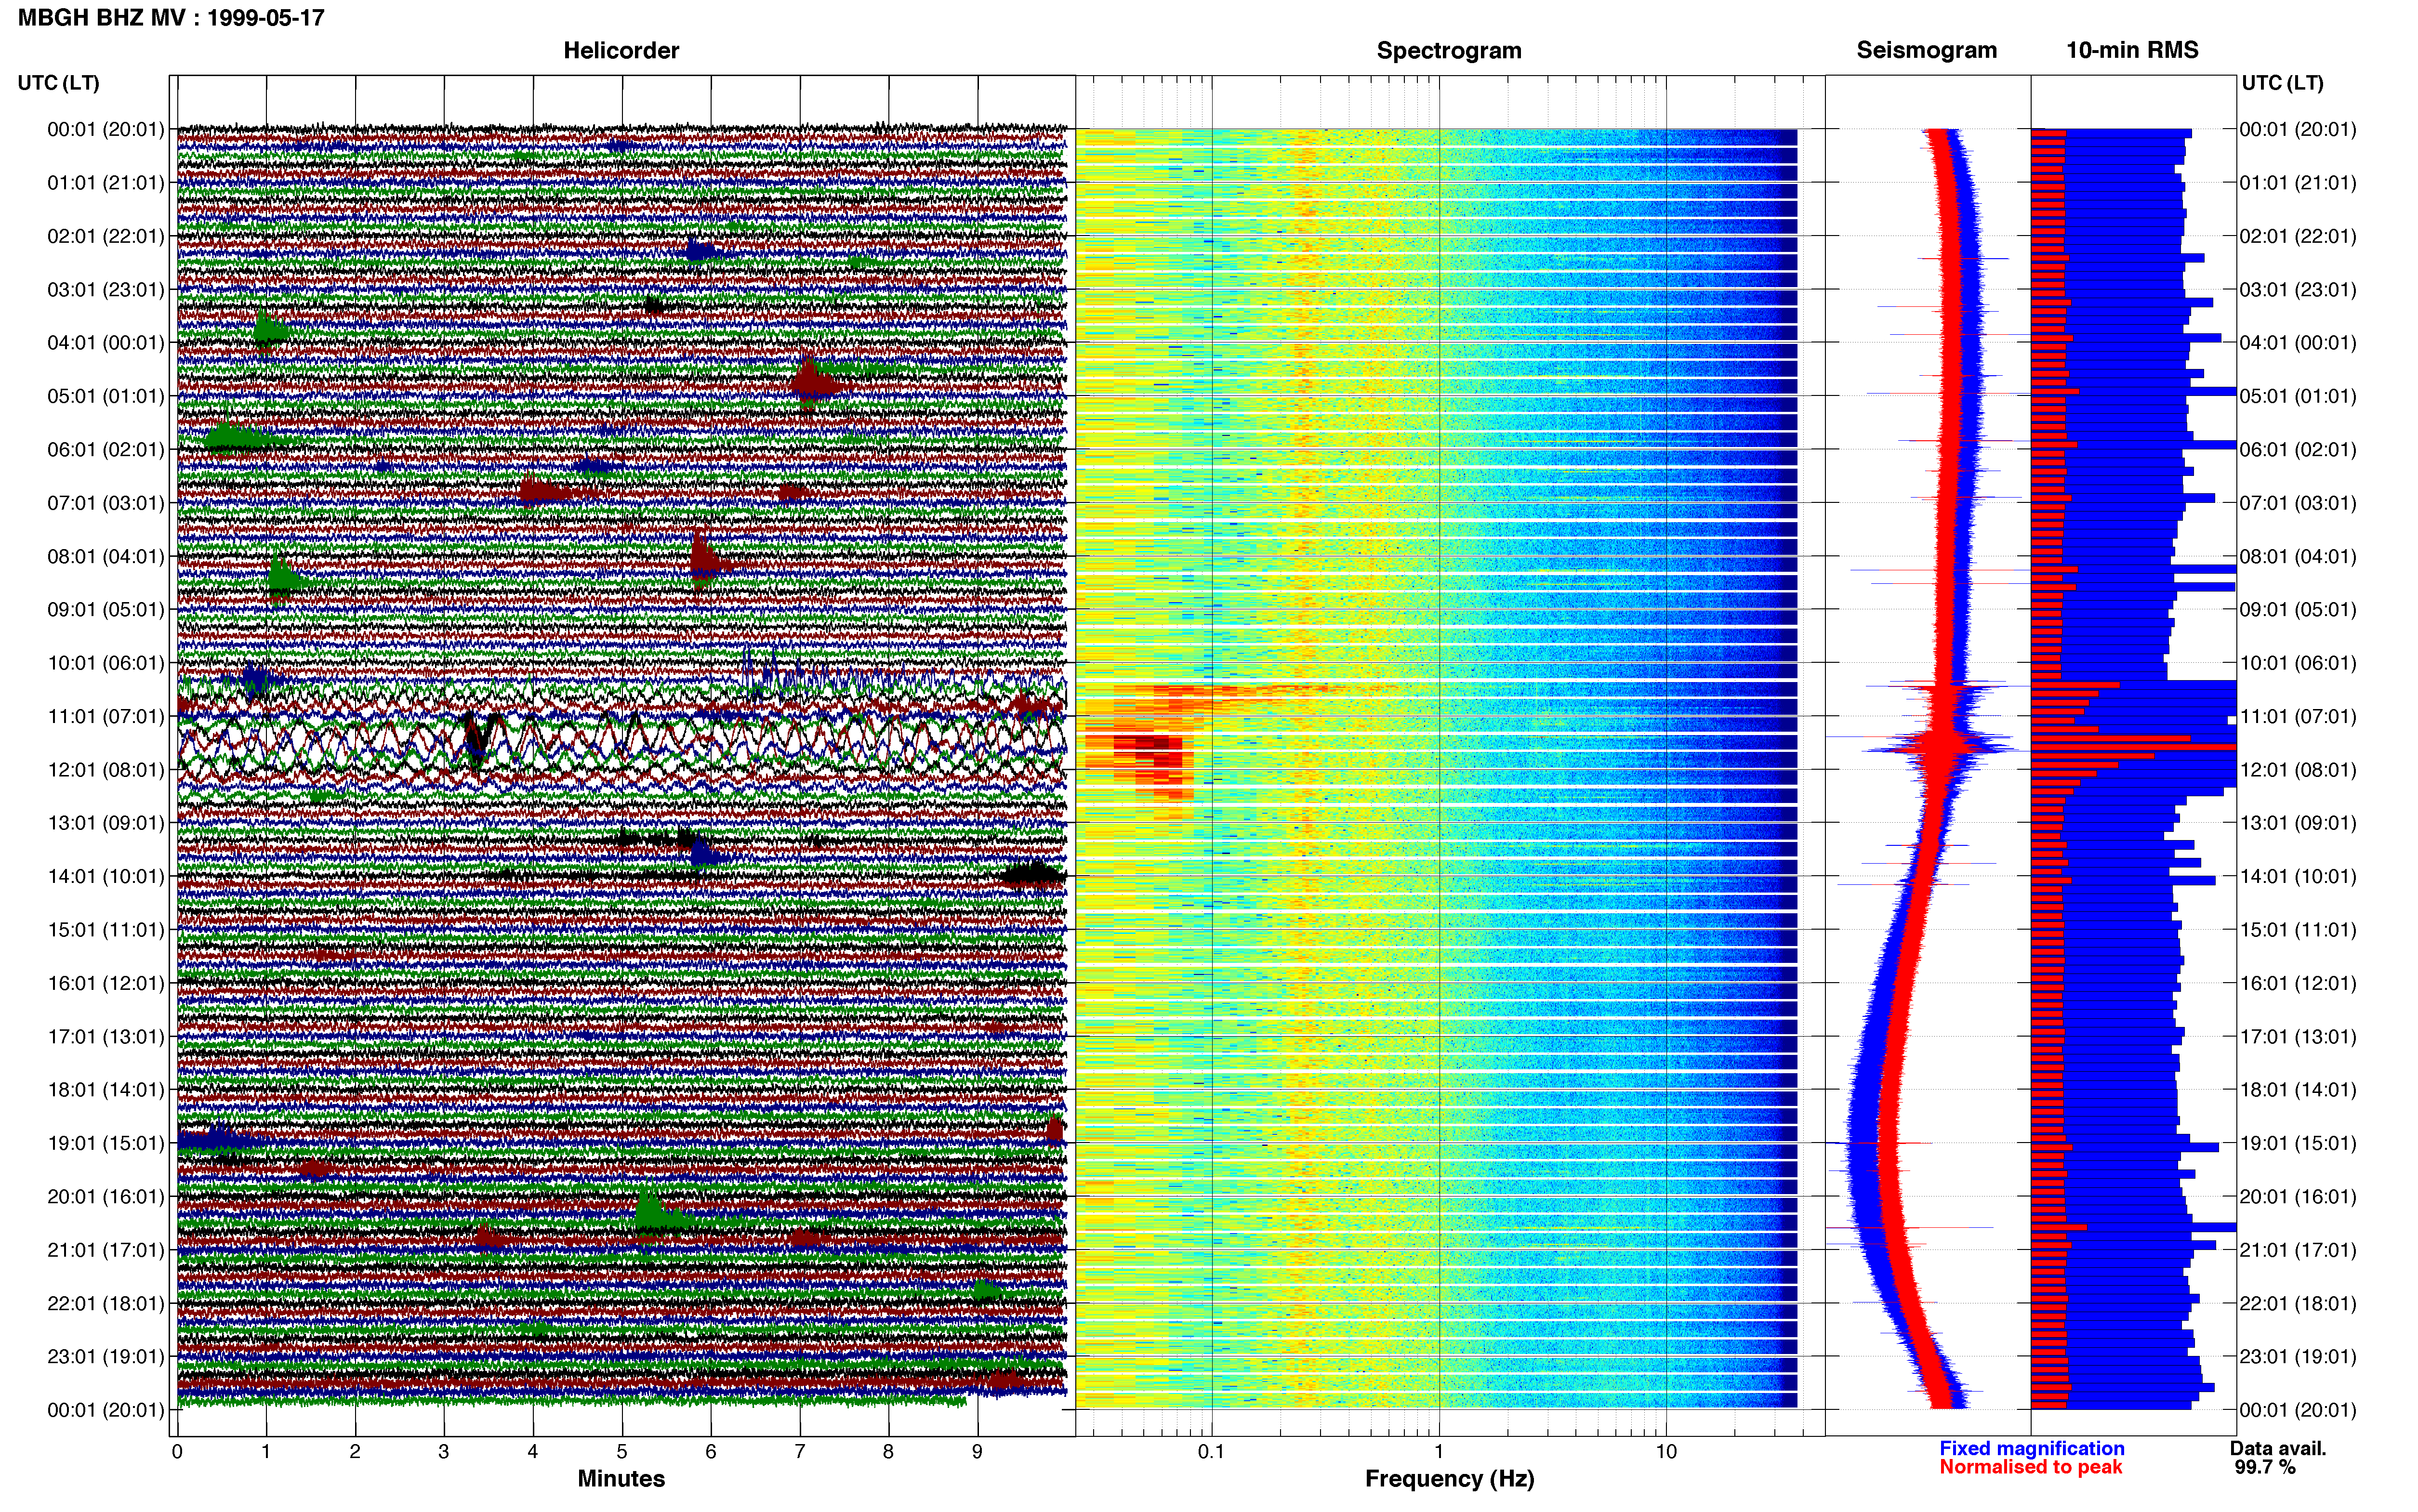Click the 1 tick on the Frequency axis

(x=1439, y=1452)
